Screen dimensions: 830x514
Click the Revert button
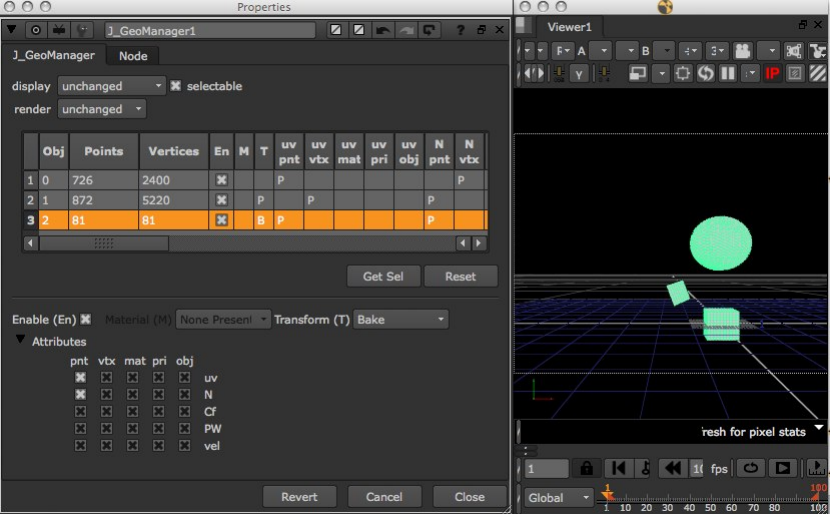point(299,496)
